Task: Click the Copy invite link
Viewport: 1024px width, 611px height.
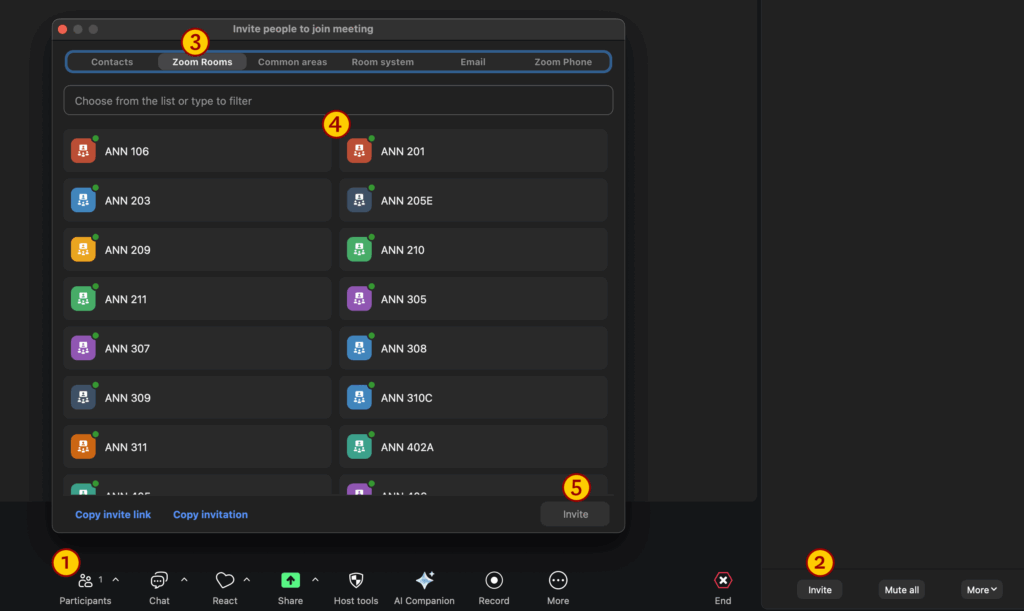Action: click(x=113, y=515)
